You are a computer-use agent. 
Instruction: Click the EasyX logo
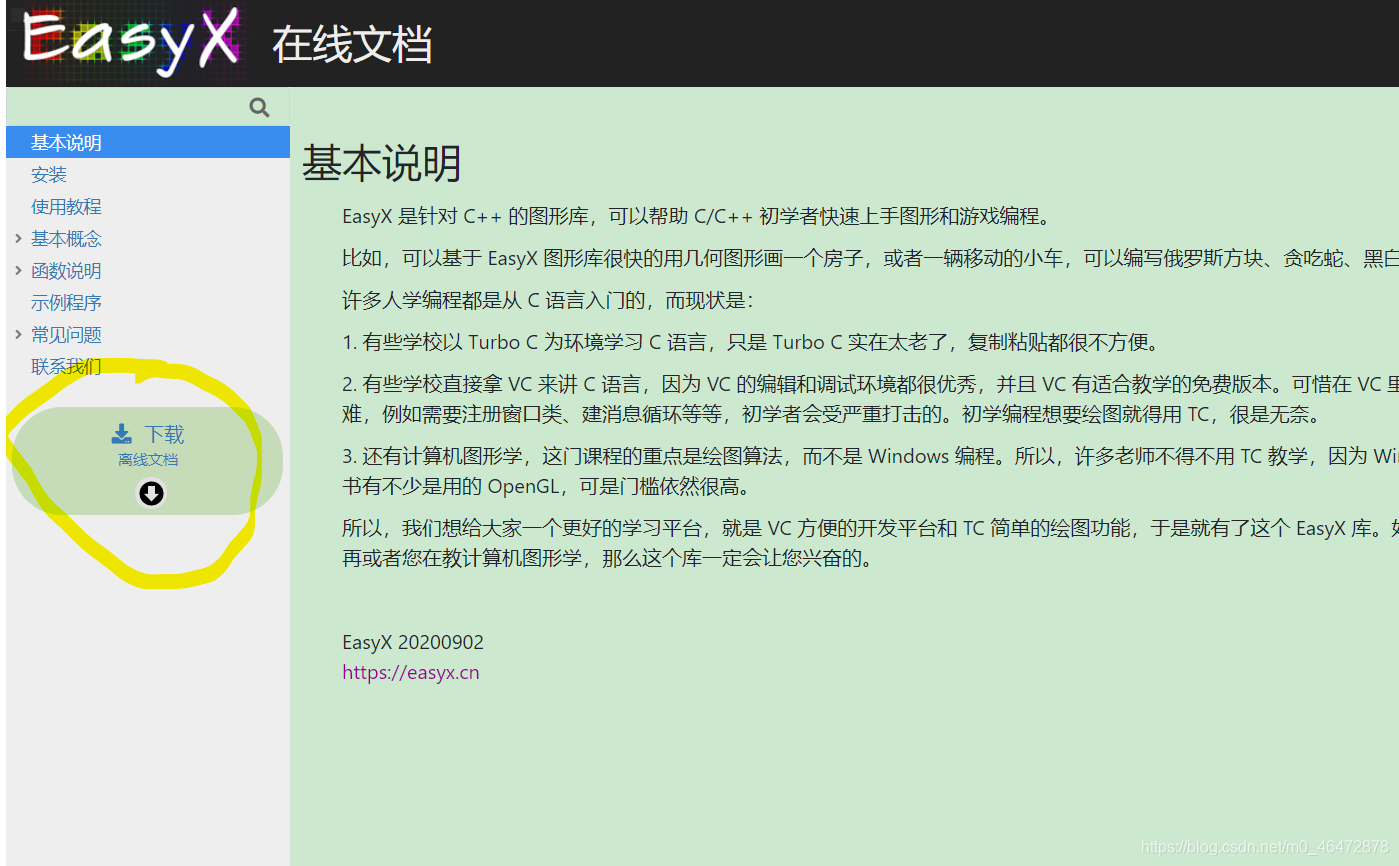click(132, 41)
